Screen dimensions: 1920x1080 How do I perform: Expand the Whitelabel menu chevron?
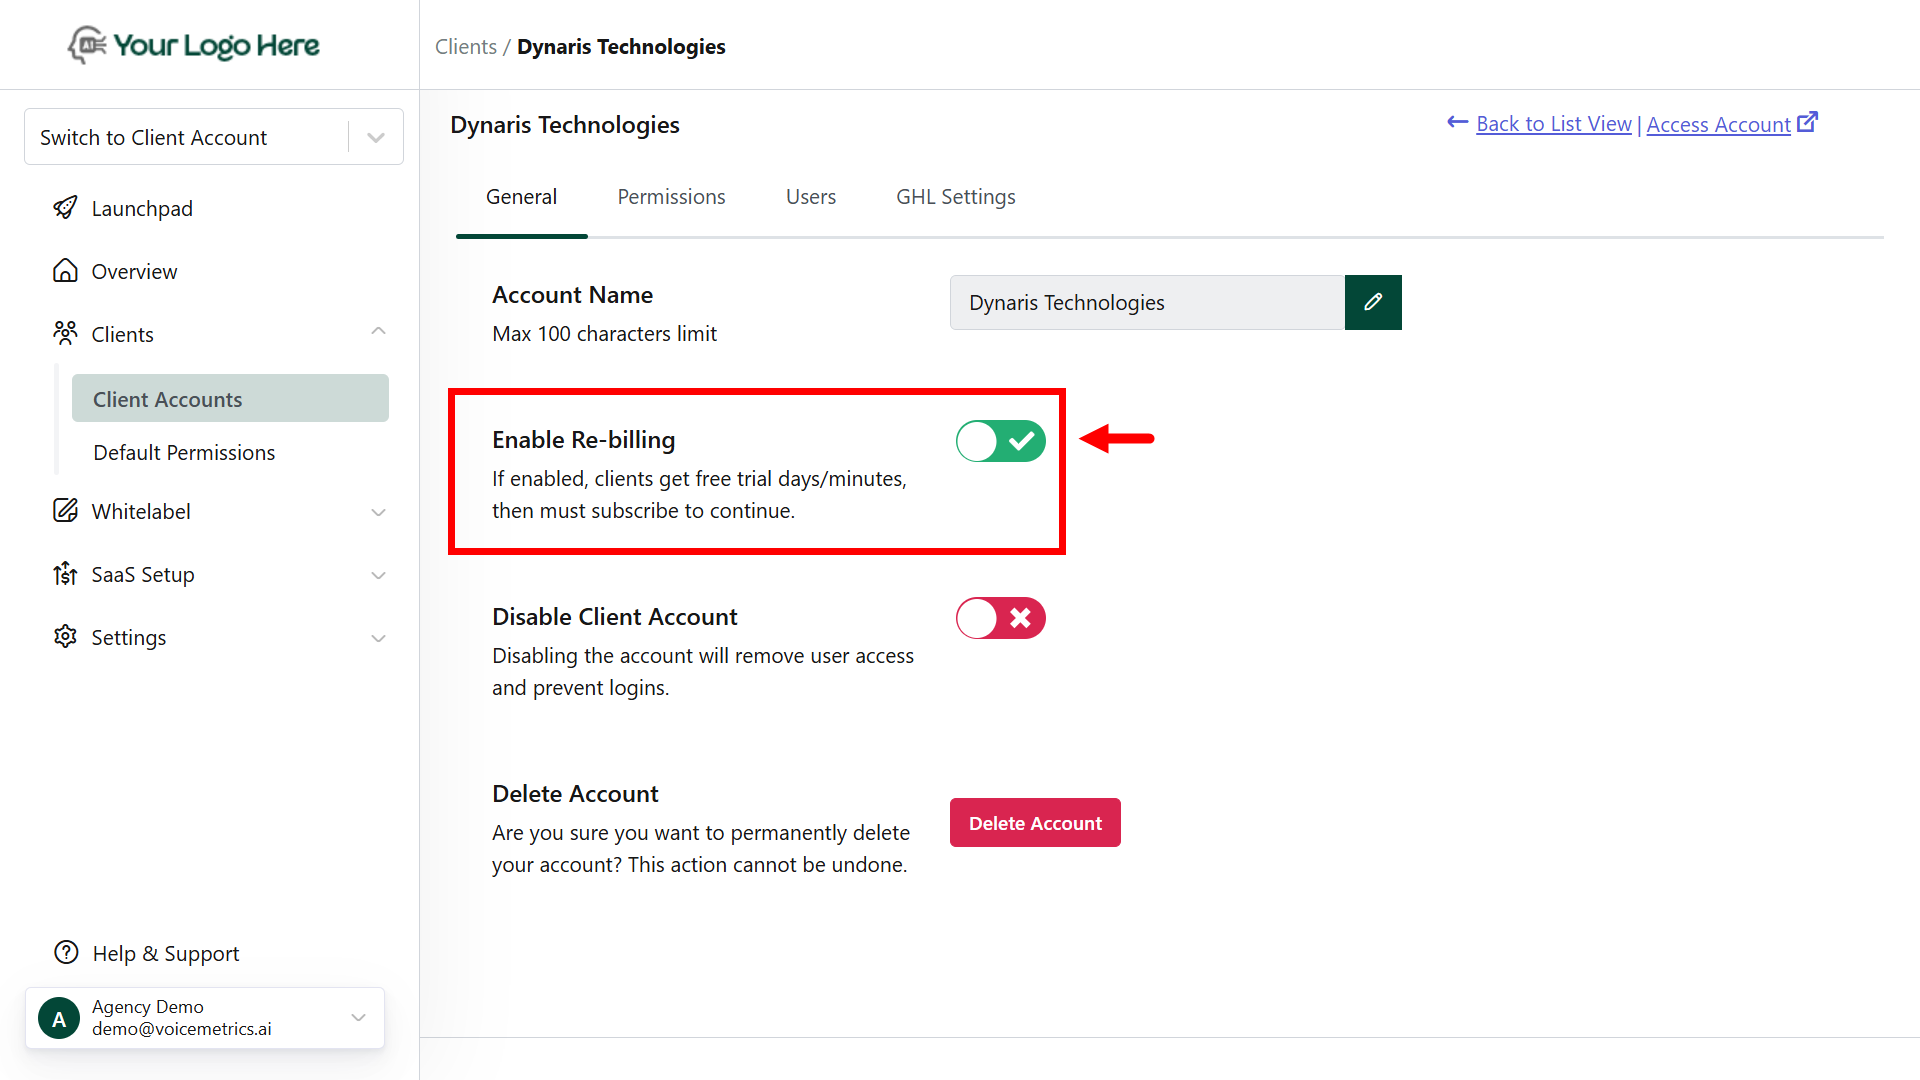point(378,512)
